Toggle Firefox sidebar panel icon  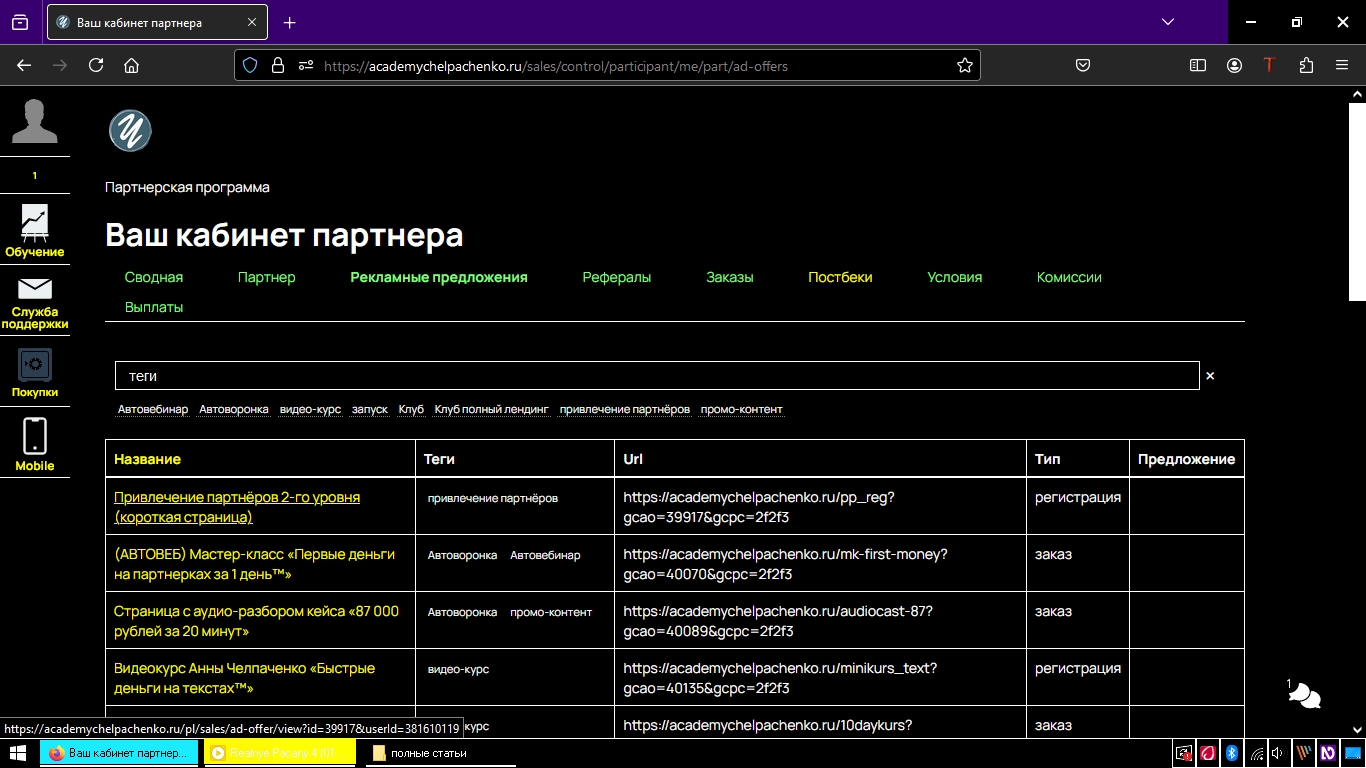click(x=1198, y=65)
